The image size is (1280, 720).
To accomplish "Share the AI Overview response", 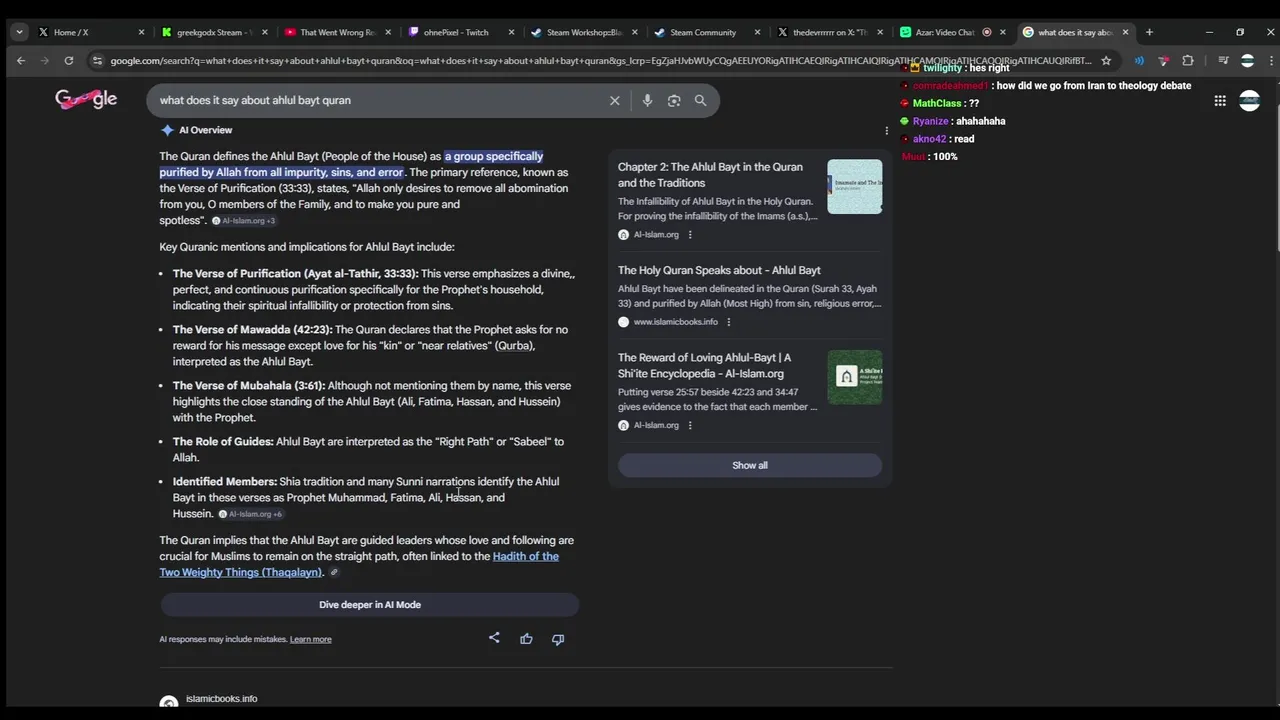I will (x=494, y=638).
